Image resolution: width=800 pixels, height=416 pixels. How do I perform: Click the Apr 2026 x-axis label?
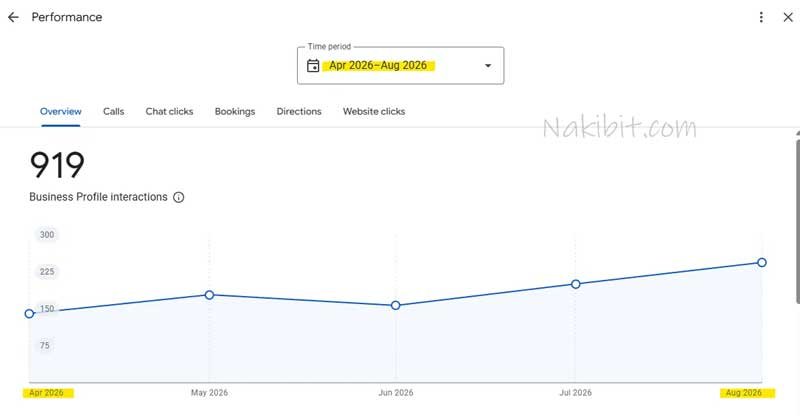click(x=46, y=393)
